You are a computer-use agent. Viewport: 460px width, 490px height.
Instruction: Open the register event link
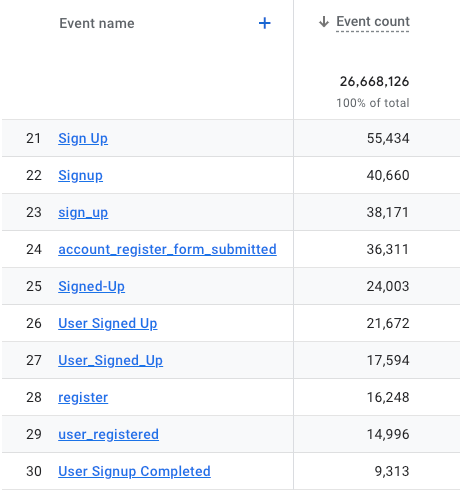(83, 397)
